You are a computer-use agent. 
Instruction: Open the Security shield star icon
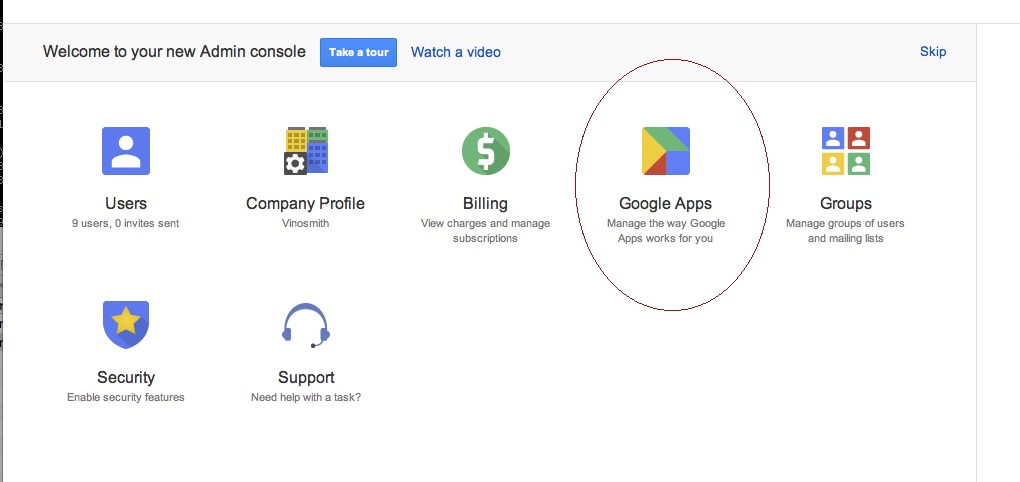(x=126, y=325)
